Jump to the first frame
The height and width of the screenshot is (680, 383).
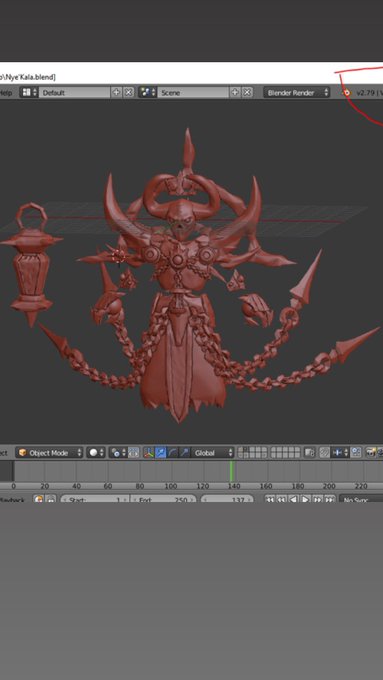pyautogui.click(x=269, y=500)
